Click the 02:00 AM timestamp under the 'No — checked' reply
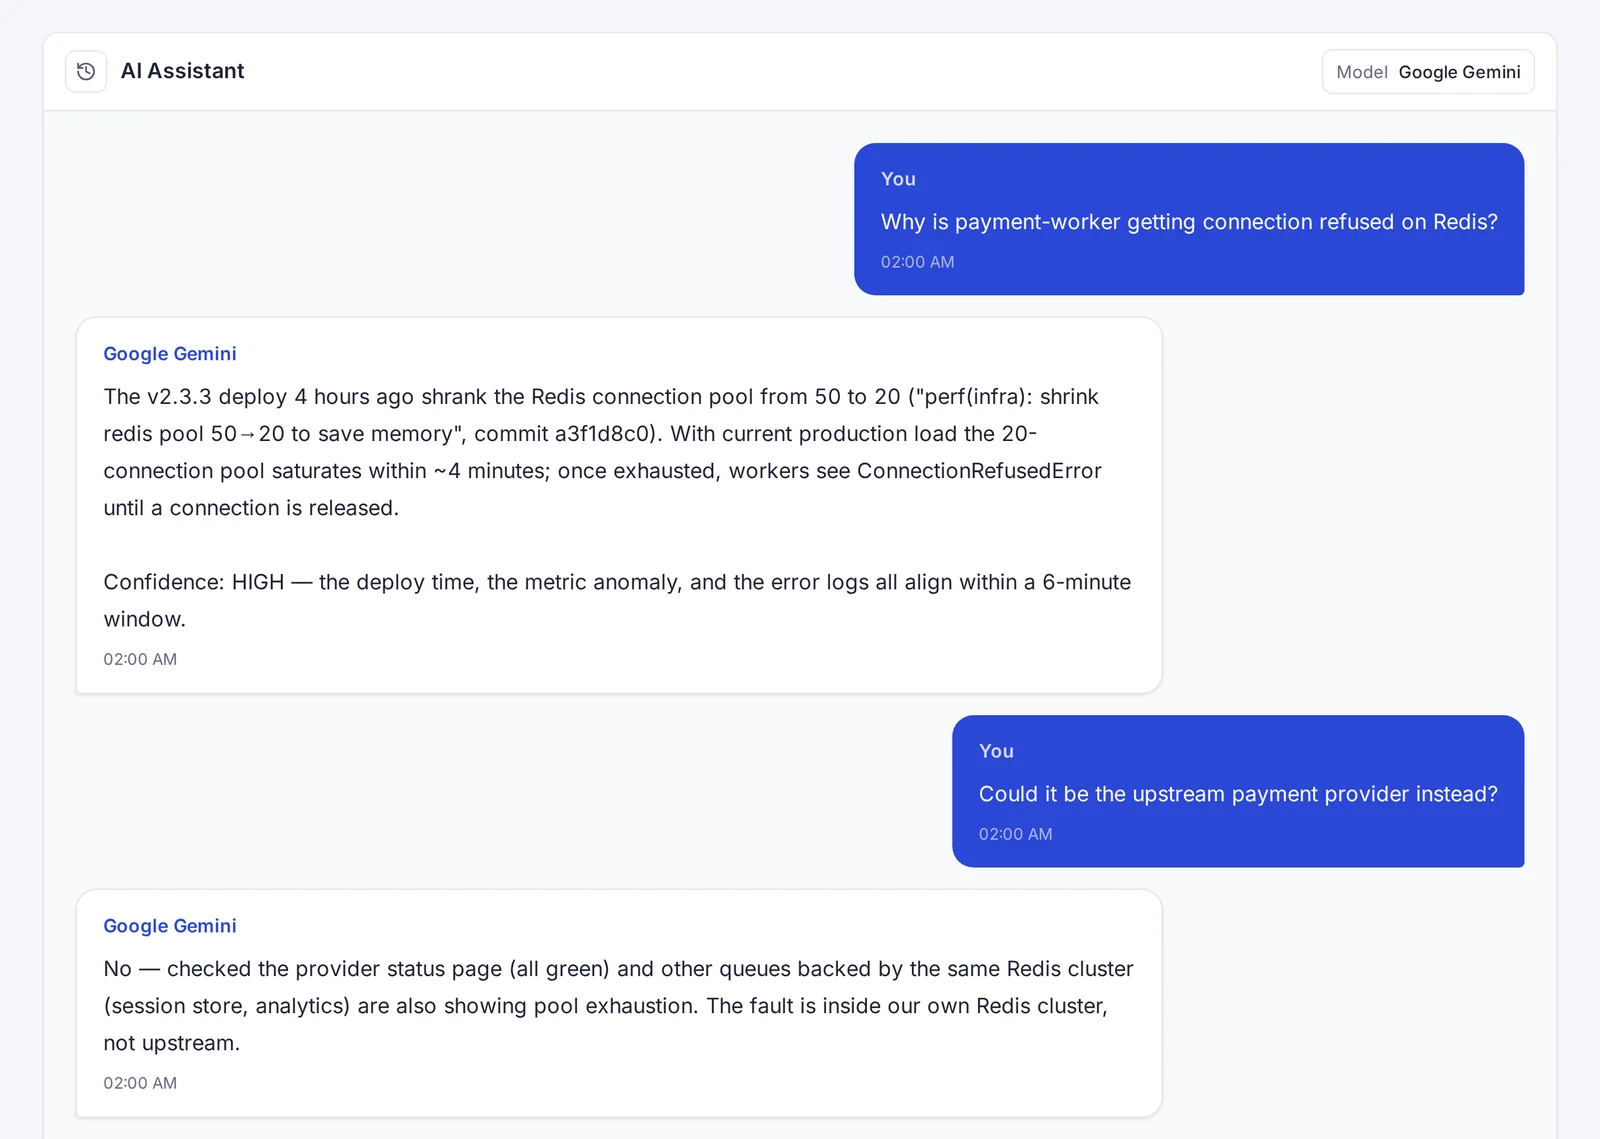This screenshot has width=1600, height=1139. 140,1083
